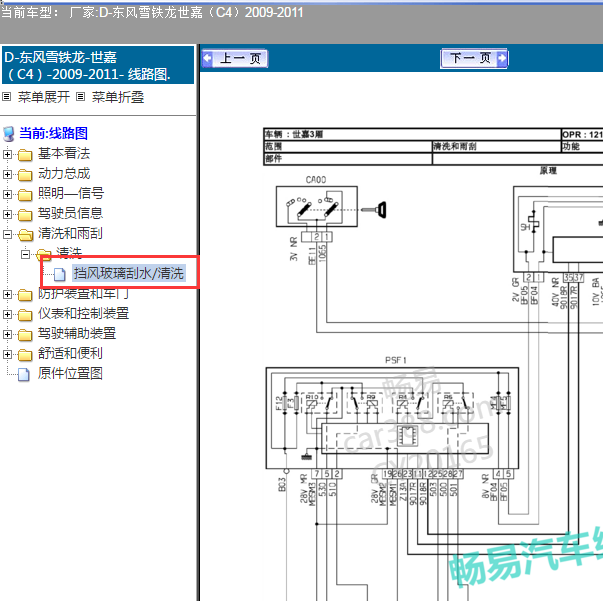The height and width of the screenshot is (601, 603).
Task: Select the 仪表和控制装置 tree label
Action: [x=83, y=313]
